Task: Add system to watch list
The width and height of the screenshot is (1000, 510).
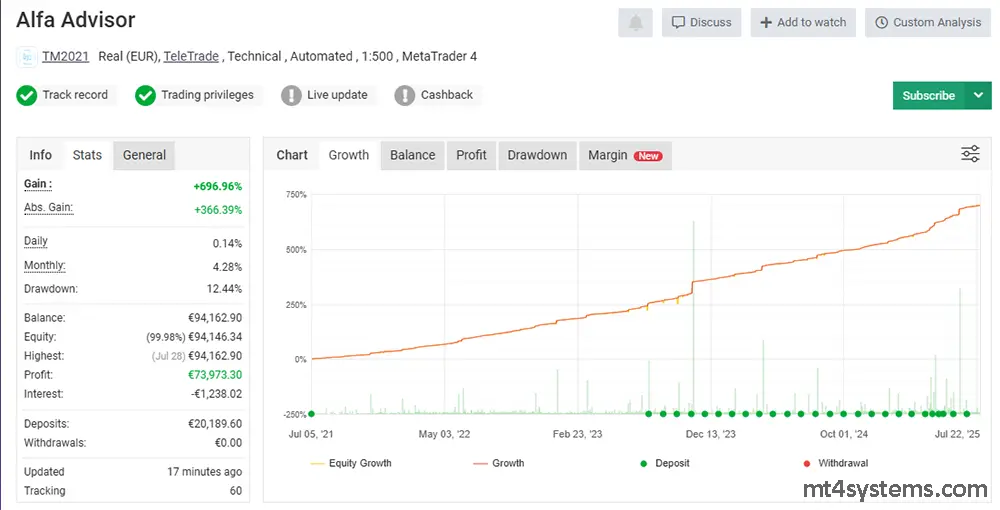Action: (x=803, y=22)
